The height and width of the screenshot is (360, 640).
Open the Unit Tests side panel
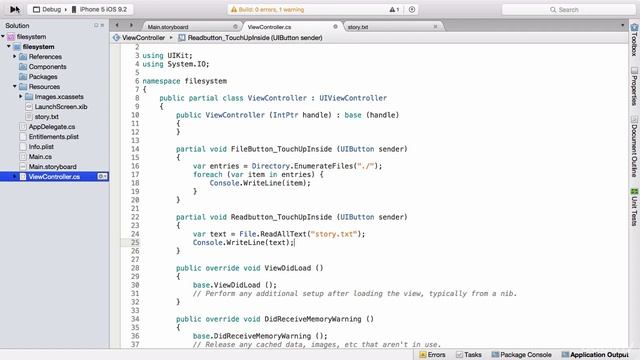pyautogui.click(x=634, y=207)
